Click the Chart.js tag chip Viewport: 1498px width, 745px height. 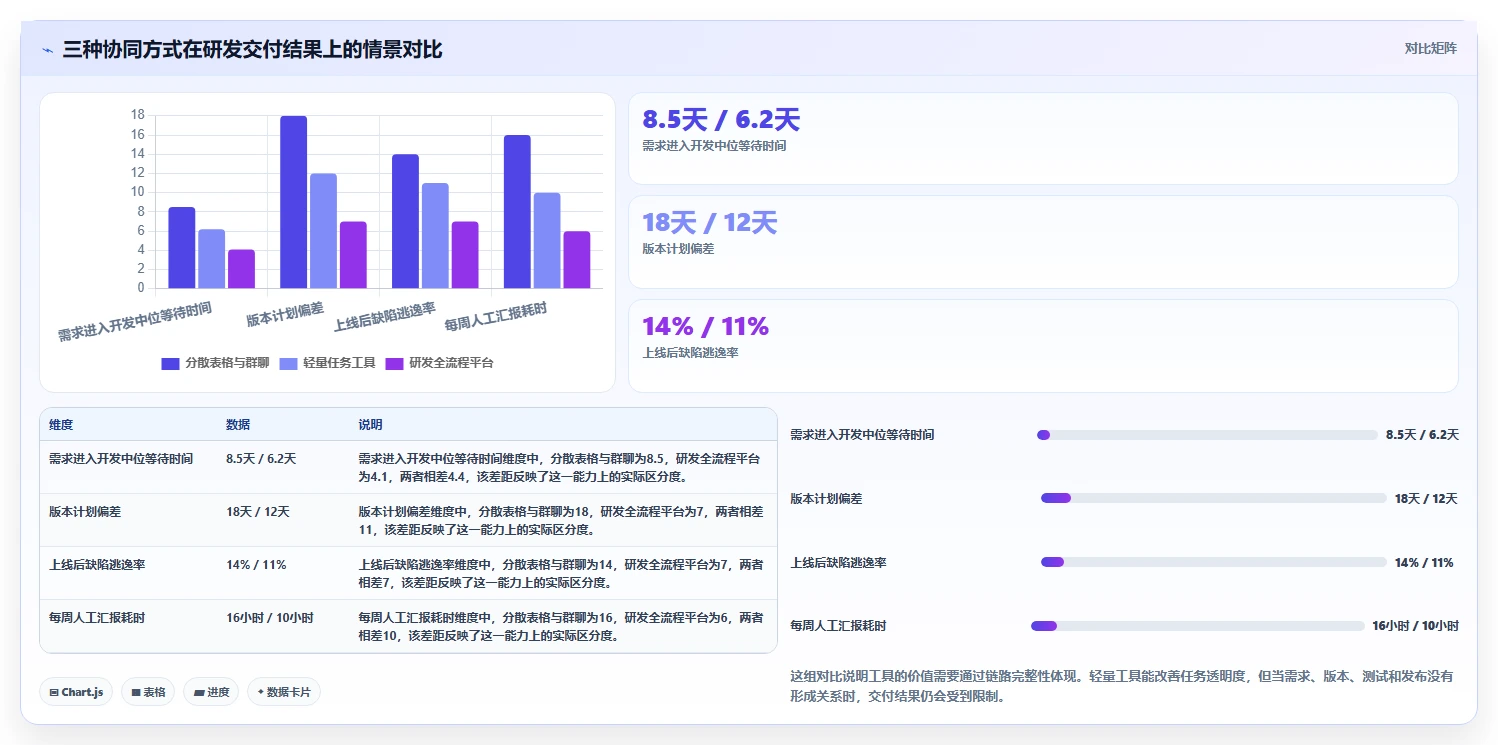[x=76, y=692]
